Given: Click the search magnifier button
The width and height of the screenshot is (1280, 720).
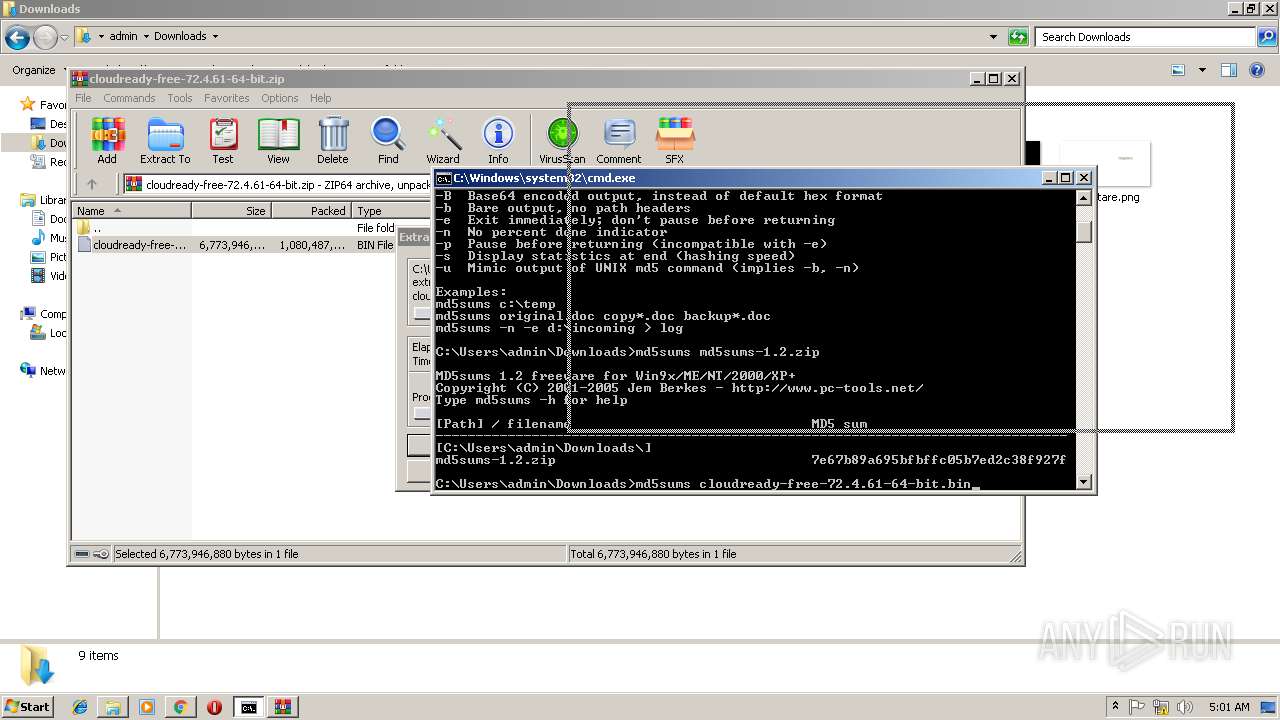Looking at the screenshot, I should click(1267, 37).
